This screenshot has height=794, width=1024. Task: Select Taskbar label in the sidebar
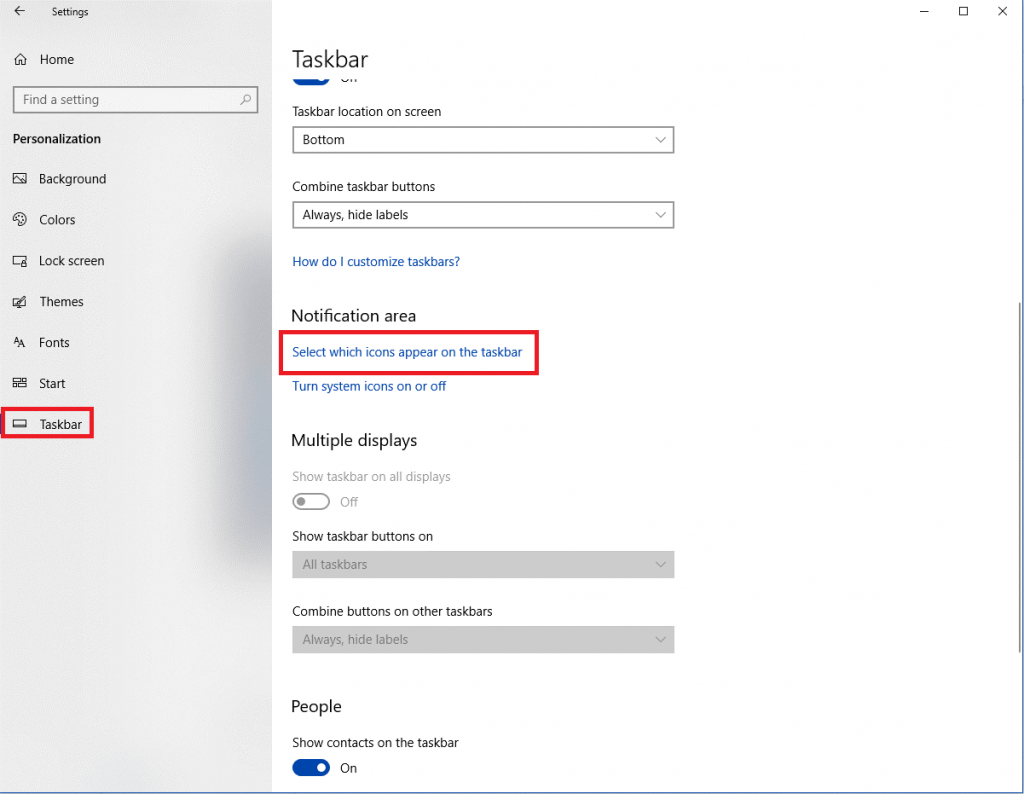point(61,424)
